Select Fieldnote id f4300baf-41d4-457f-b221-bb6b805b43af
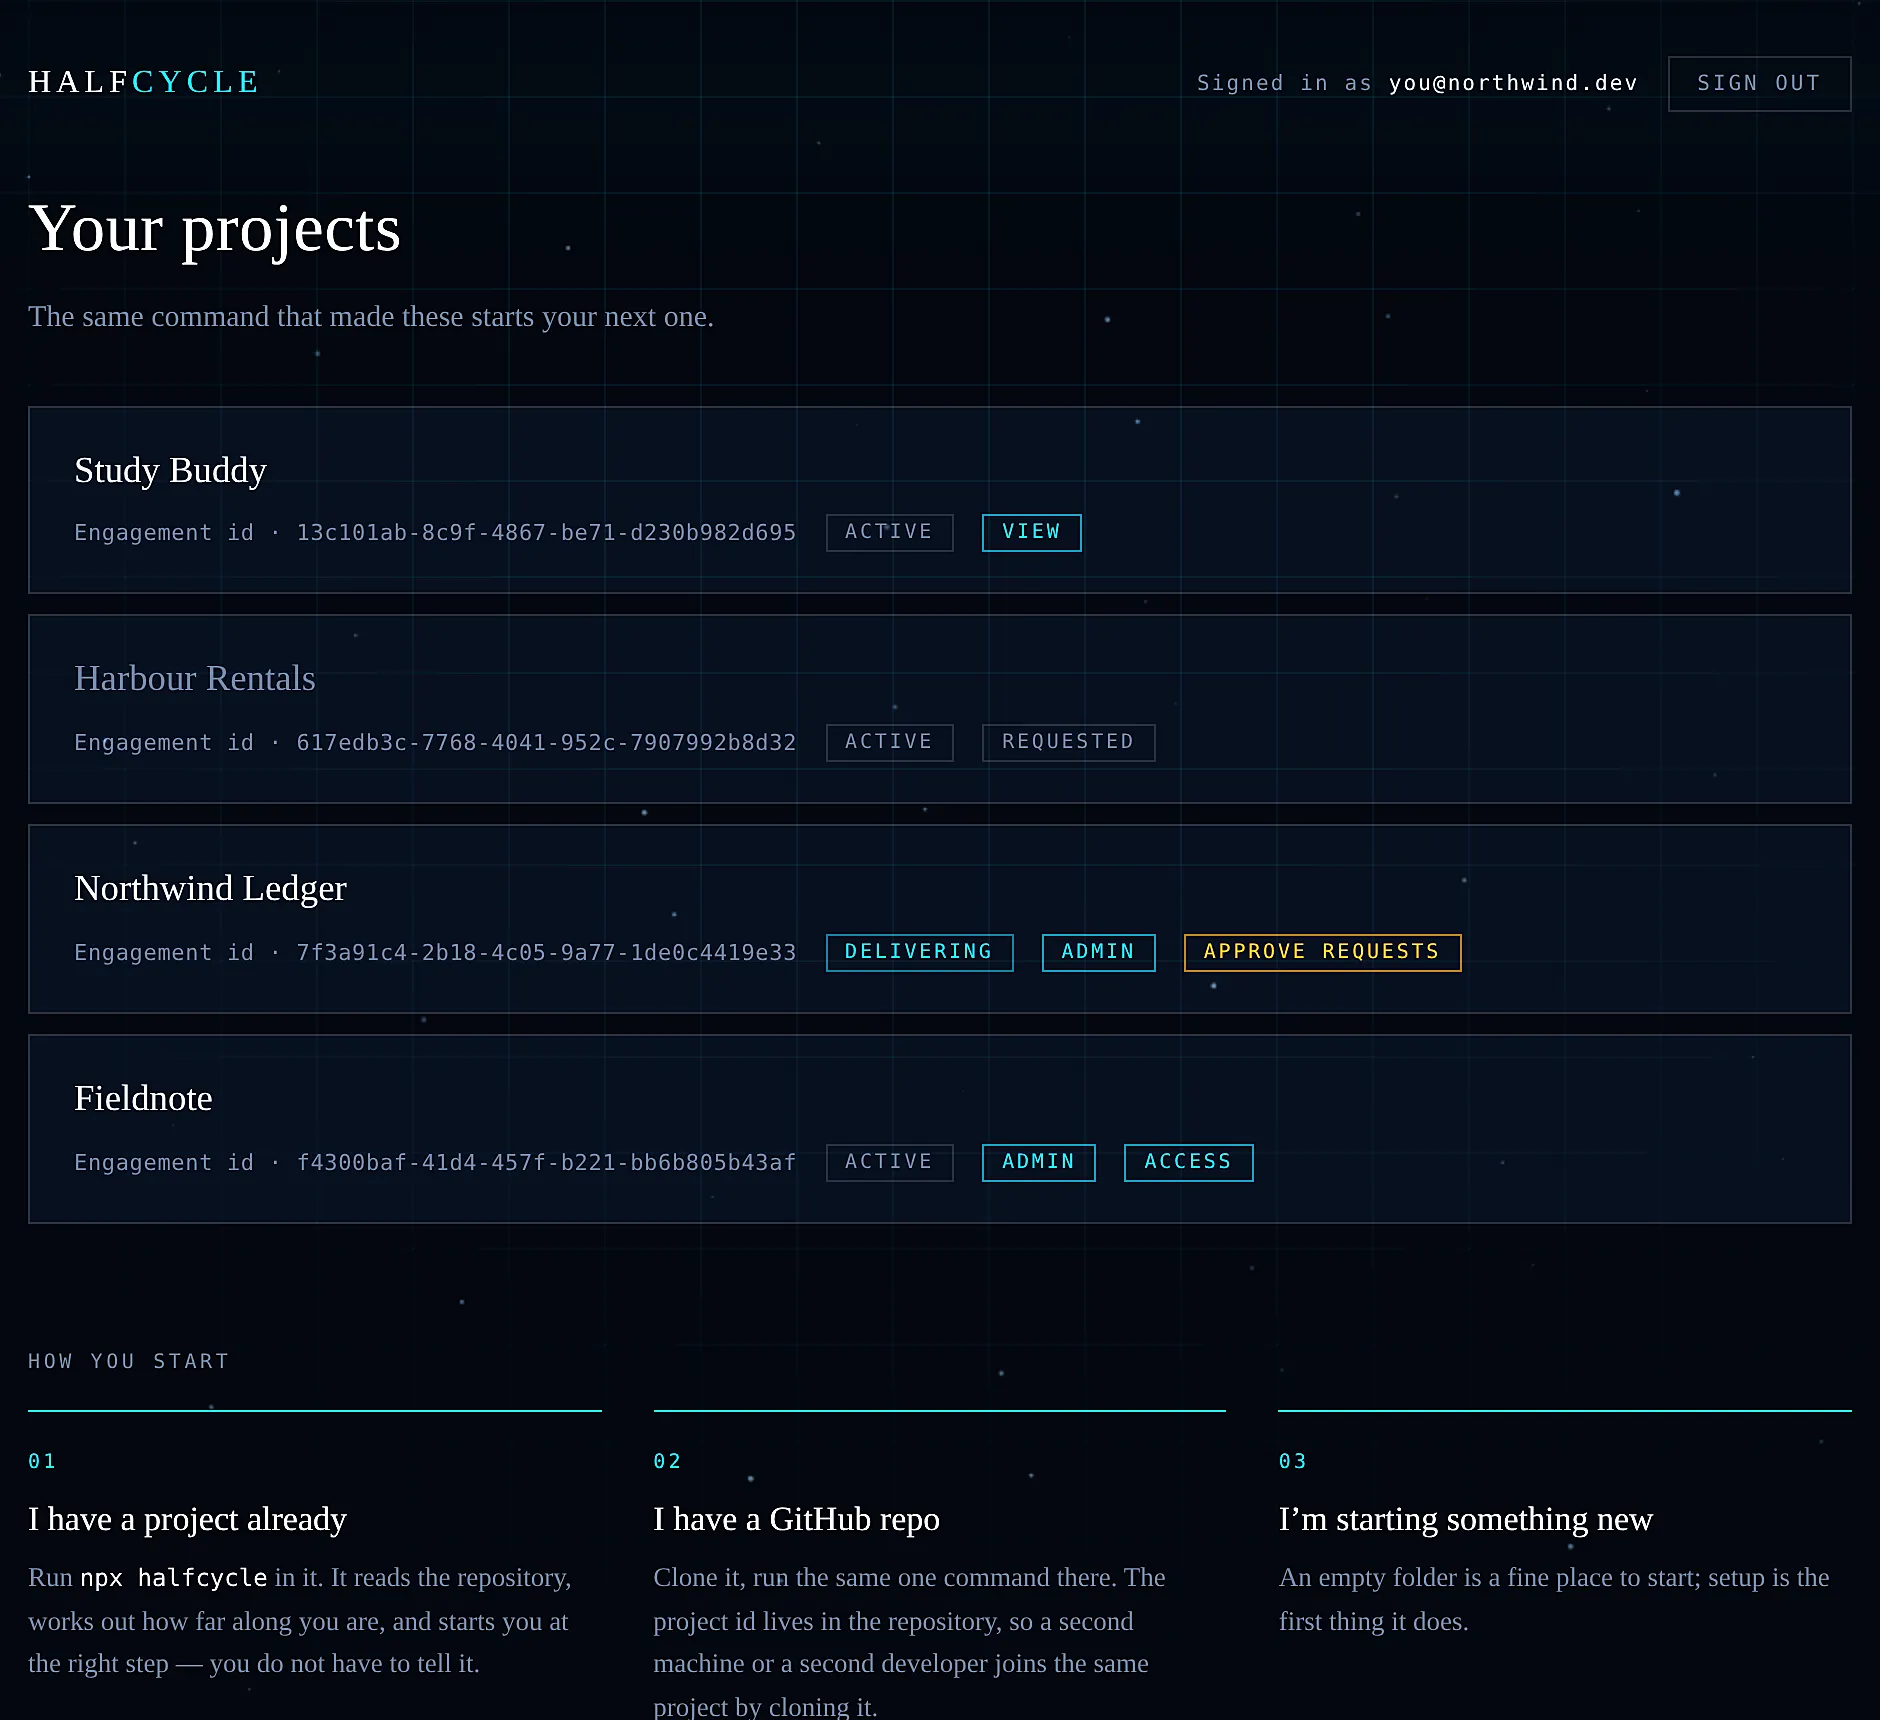 (x=546, y=1163)
